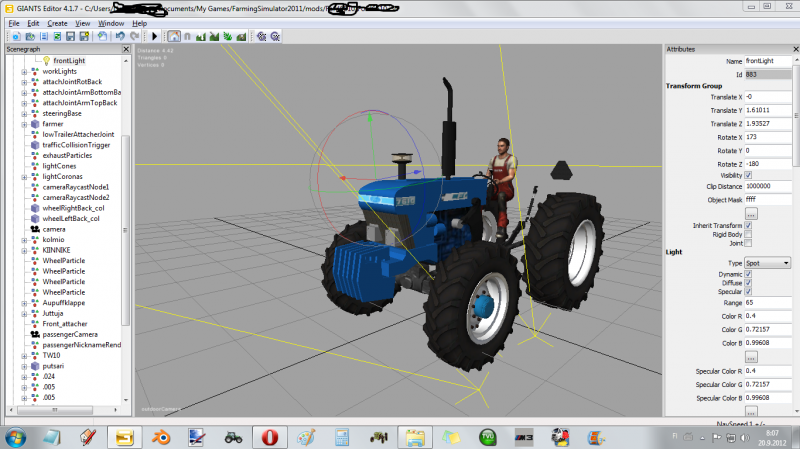Click the Open file toolbar icon
Viewport: 800px width, 449px height.
point(30,36)
